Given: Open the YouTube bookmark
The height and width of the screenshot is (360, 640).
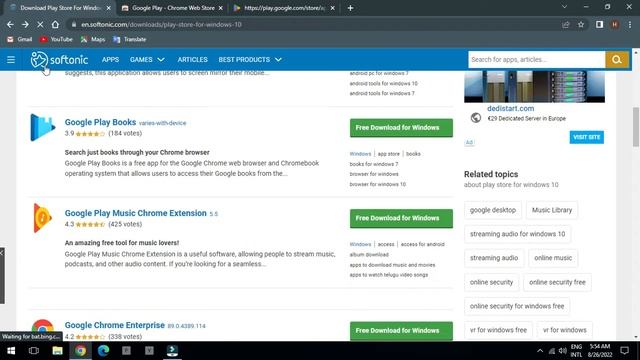Looking at the screenshot, I should tap(56, 39).
